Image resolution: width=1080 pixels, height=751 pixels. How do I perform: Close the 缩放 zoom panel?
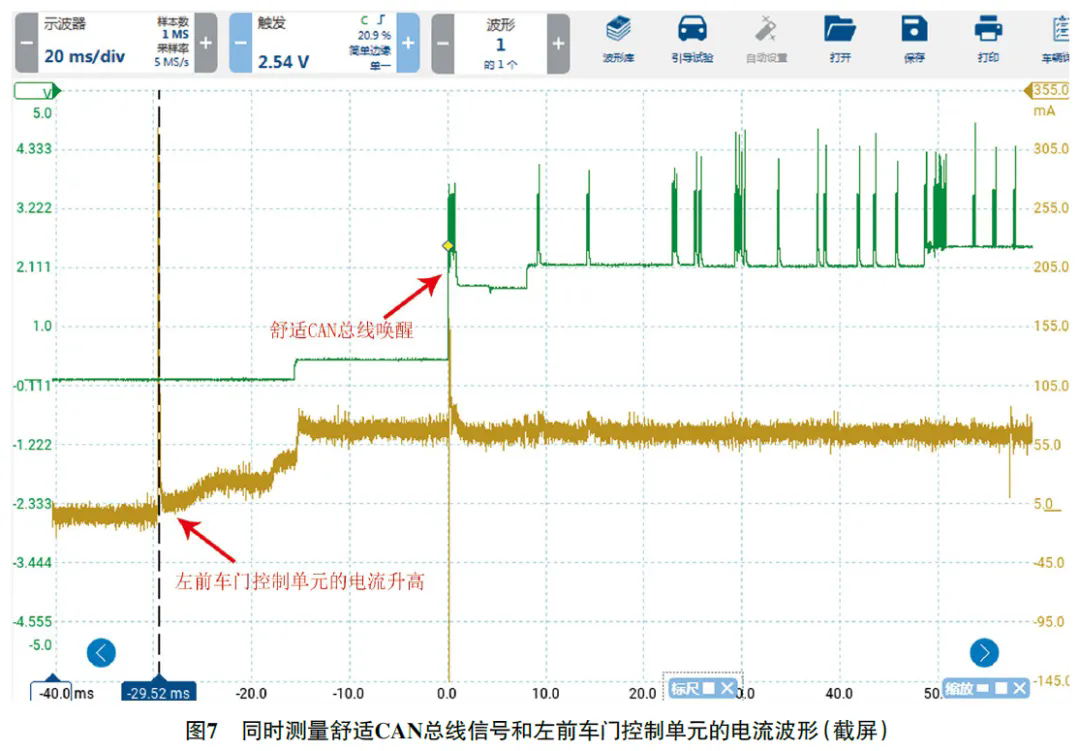tap(1018, 688)
